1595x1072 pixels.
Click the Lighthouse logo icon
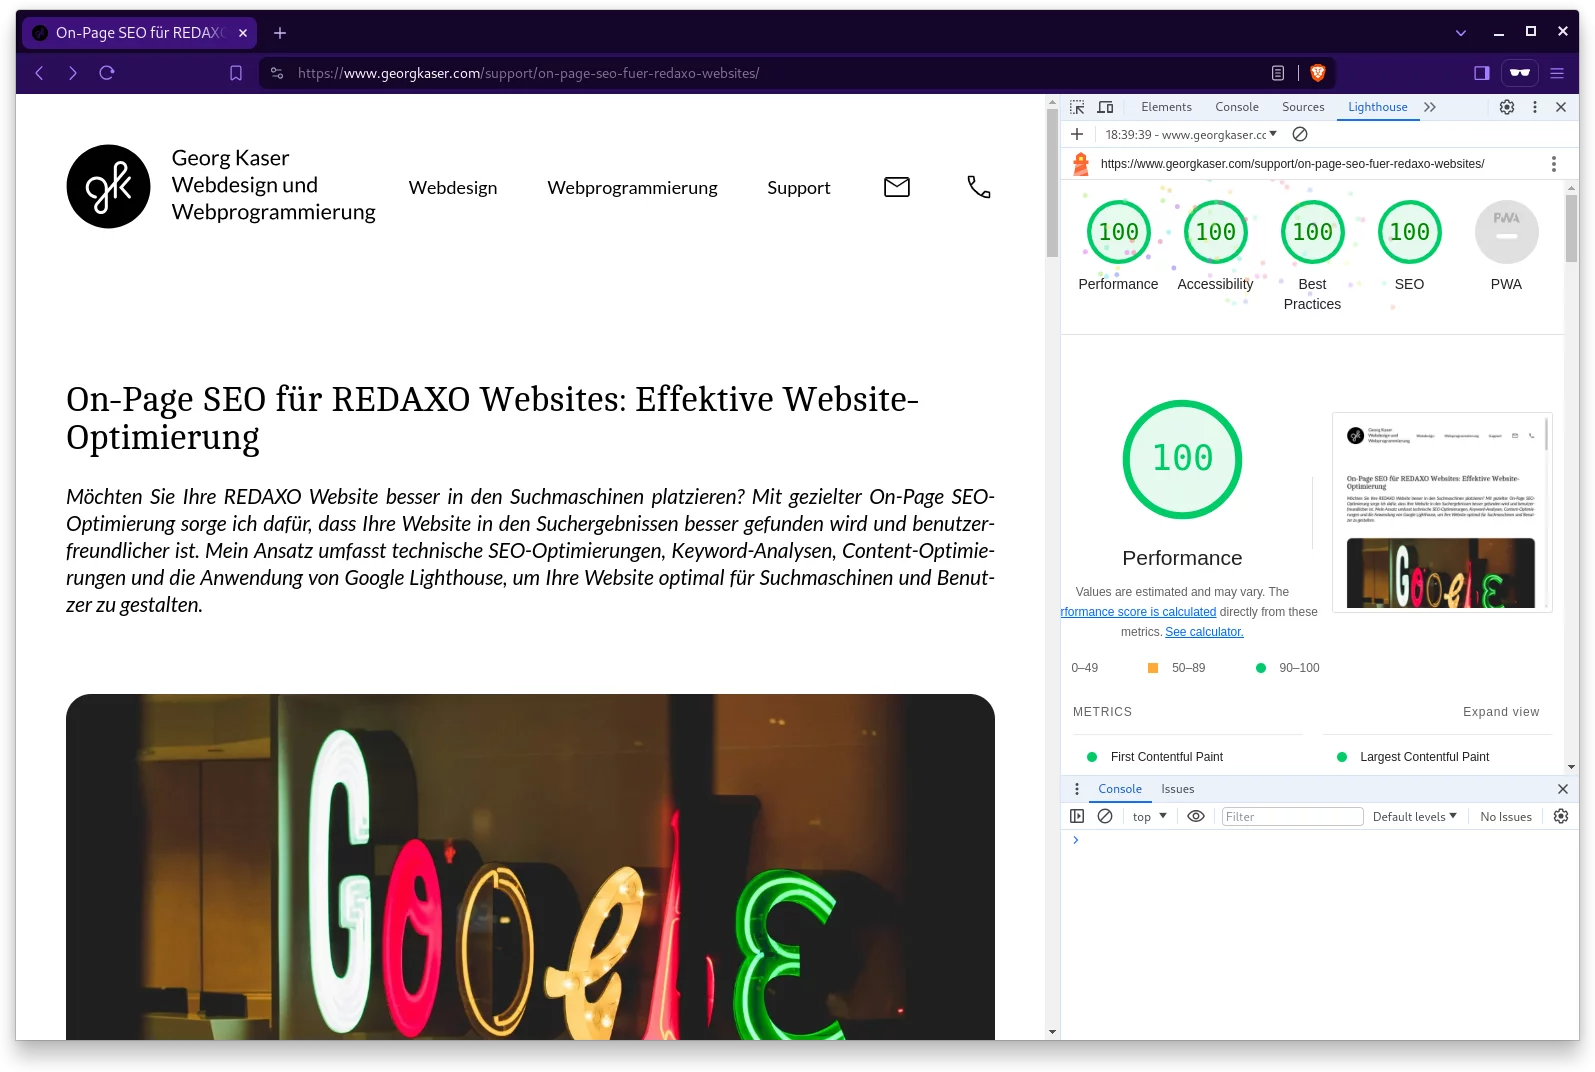[1081, 164]
